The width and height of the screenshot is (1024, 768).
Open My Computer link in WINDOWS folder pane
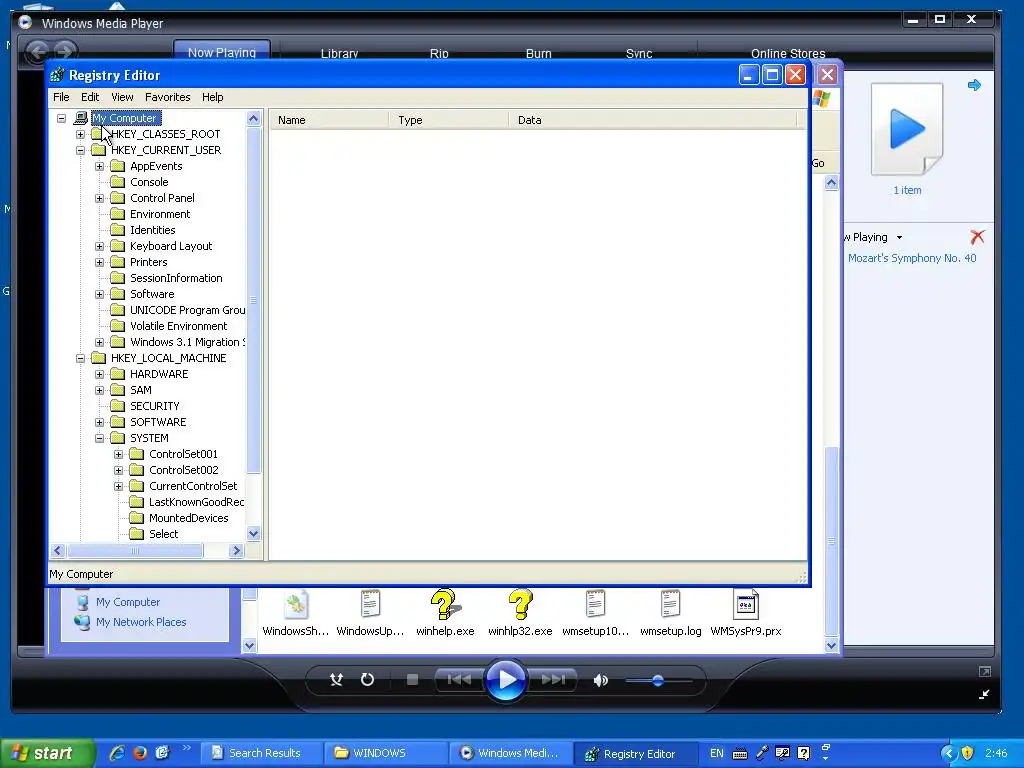[x=128, y=602]
